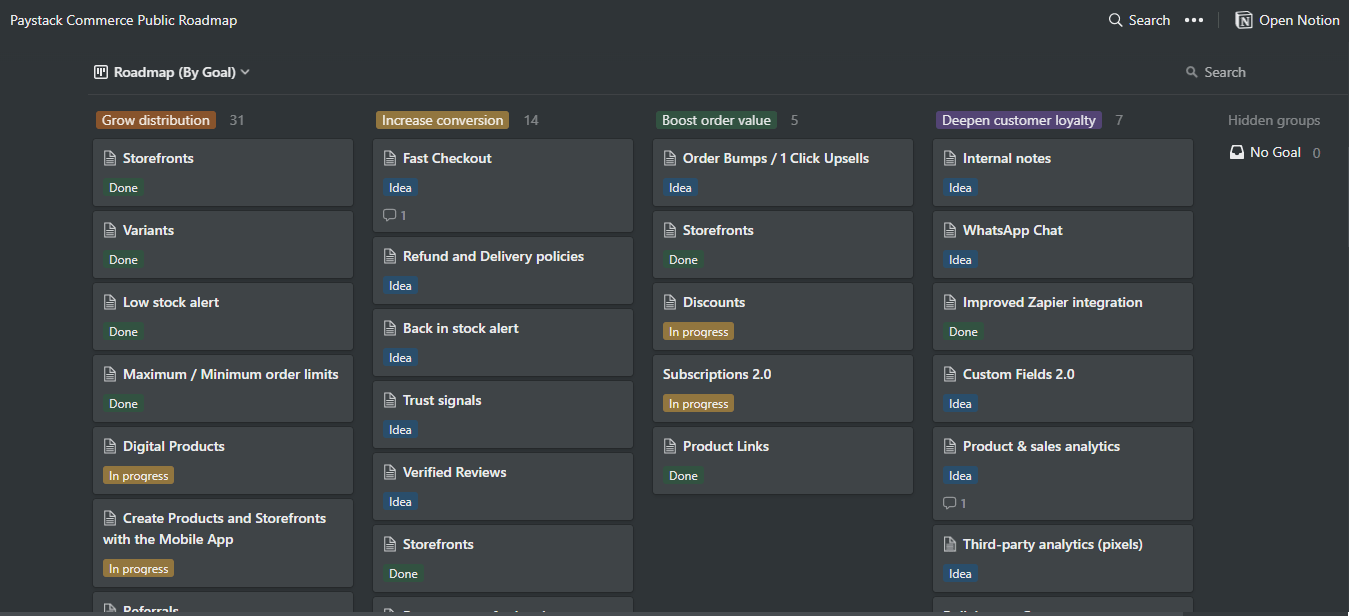Click the page icon on WhatsApp Chat card
The height and width of the screenshot is (616, 1349).
pos(950,230)
